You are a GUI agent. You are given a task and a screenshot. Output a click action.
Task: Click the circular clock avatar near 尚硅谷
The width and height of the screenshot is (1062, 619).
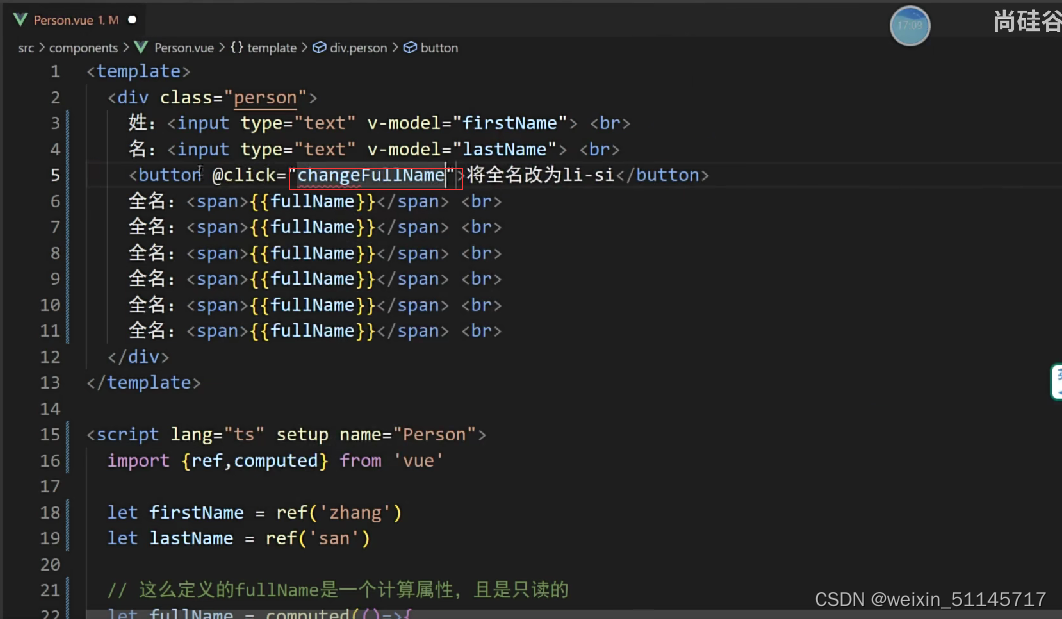pyautogui.click(x=909, y=26)
